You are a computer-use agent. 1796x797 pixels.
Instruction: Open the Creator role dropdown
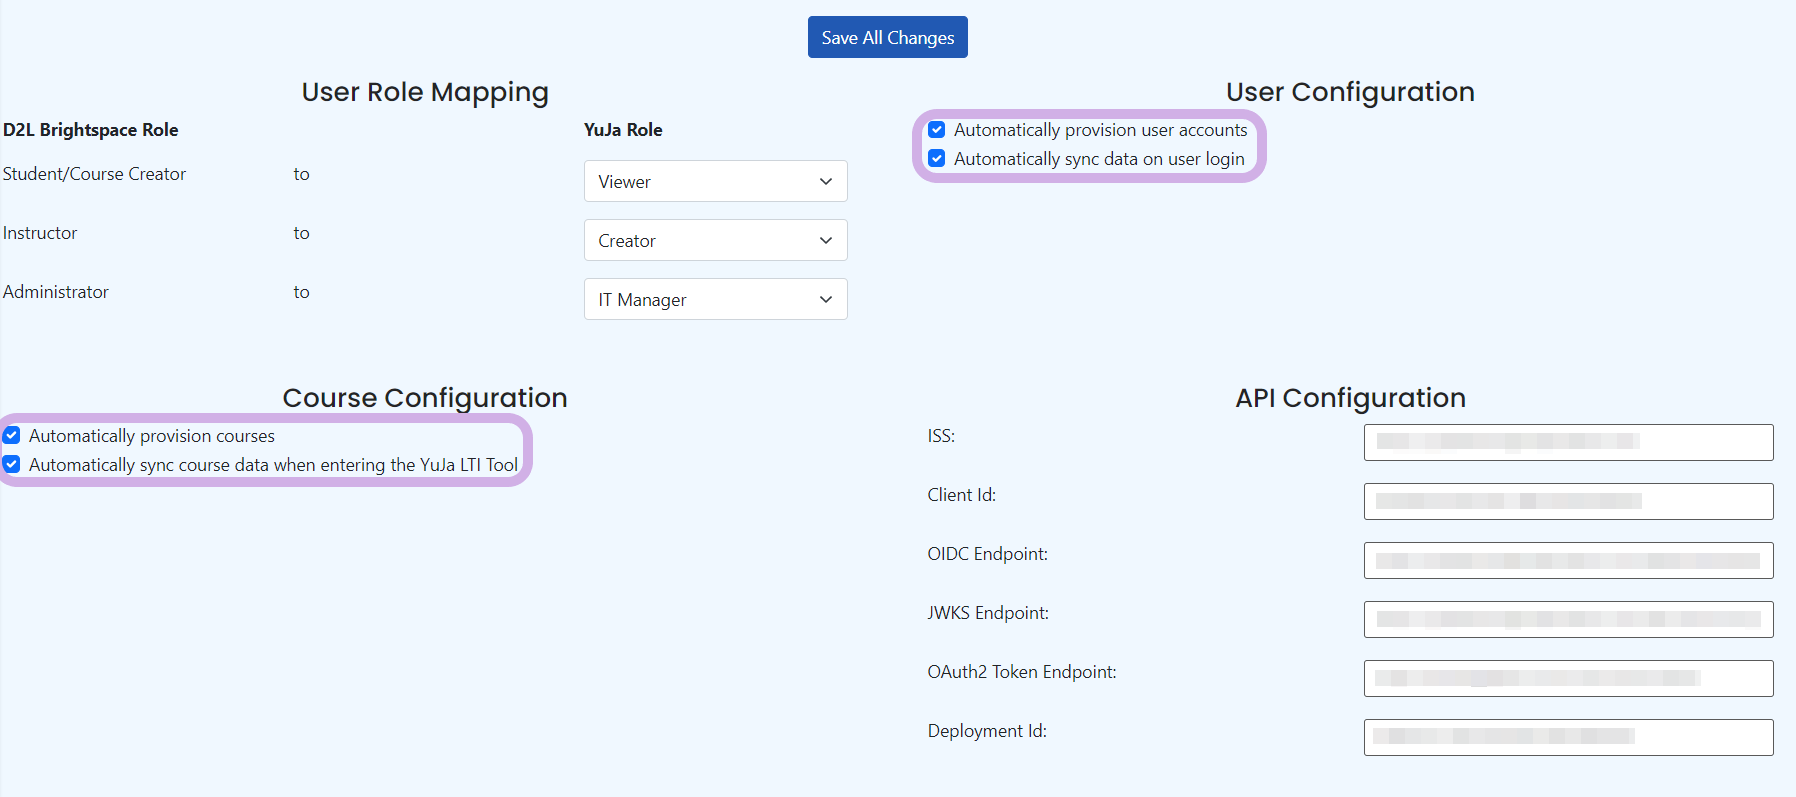pyautogui.click(x=716, y=240)
